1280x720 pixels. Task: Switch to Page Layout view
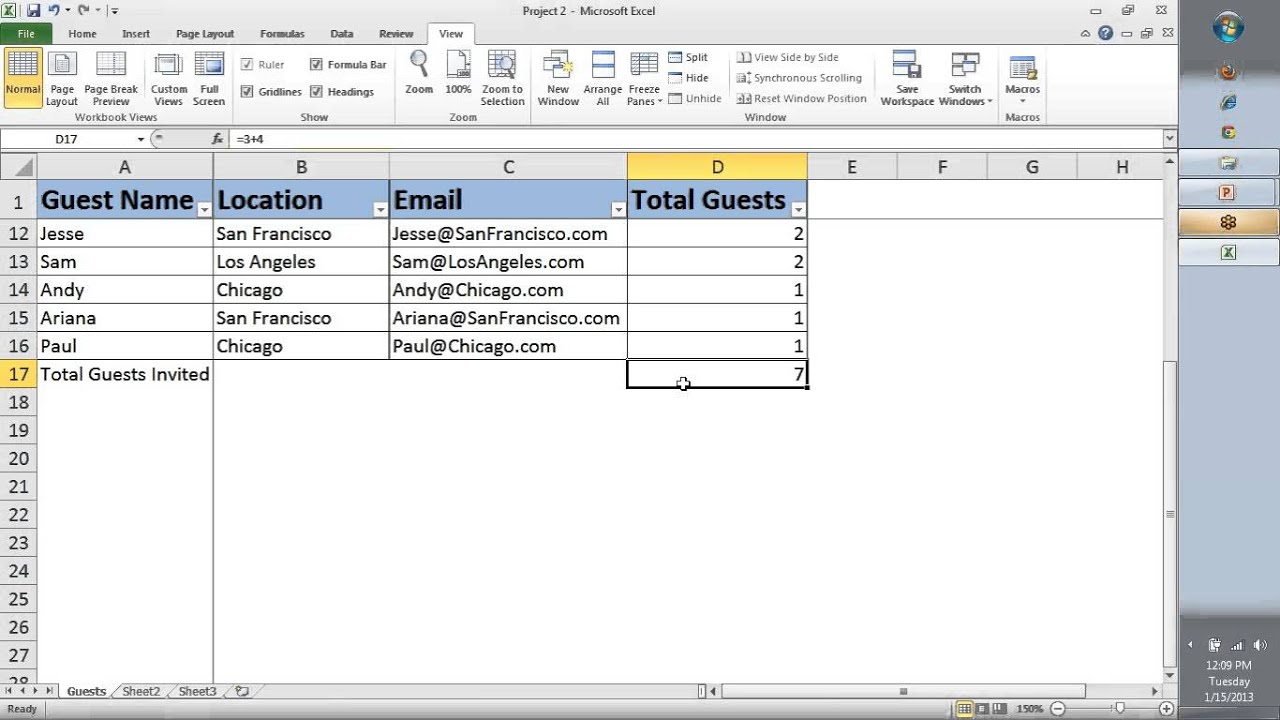click(61, 78)
